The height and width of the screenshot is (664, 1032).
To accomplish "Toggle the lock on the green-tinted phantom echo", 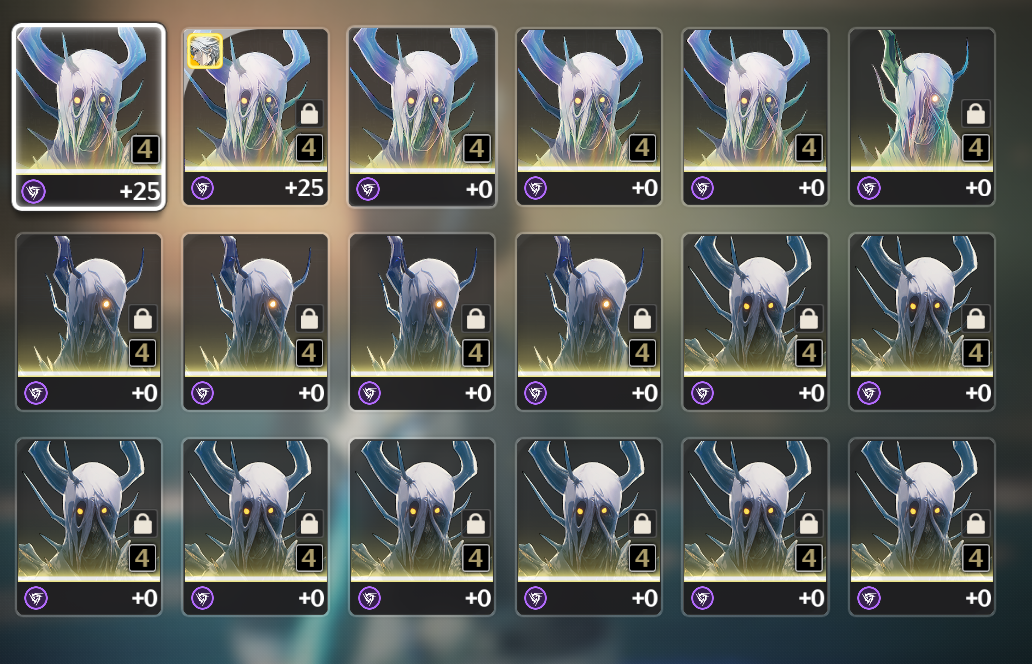I will 975,114.
